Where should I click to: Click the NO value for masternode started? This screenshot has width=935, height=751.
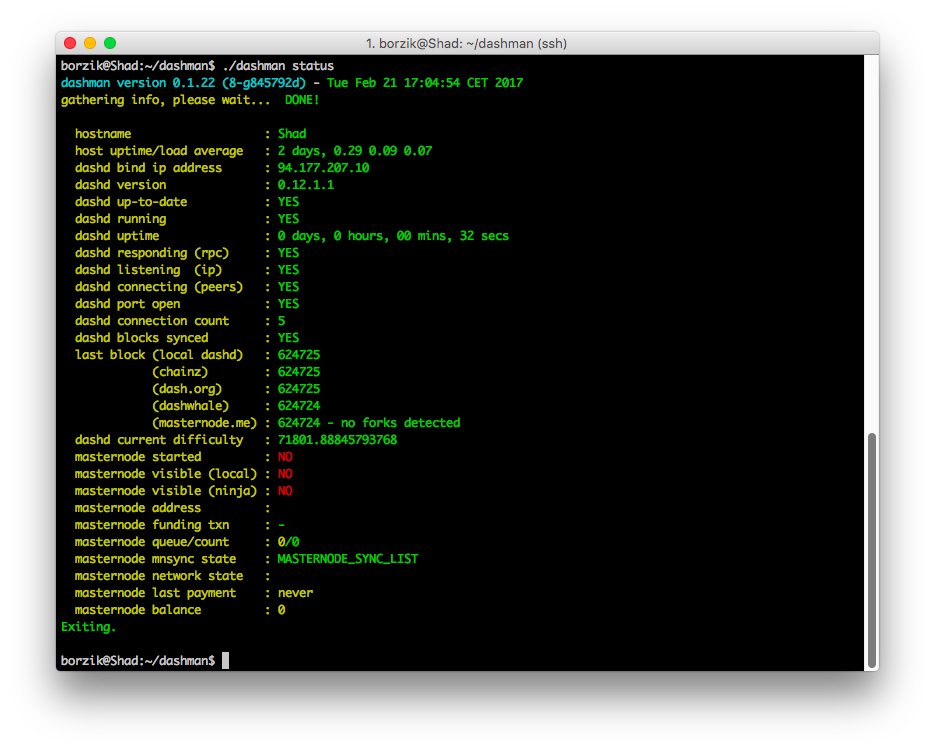pyautogui.click(x=285, y=457)
